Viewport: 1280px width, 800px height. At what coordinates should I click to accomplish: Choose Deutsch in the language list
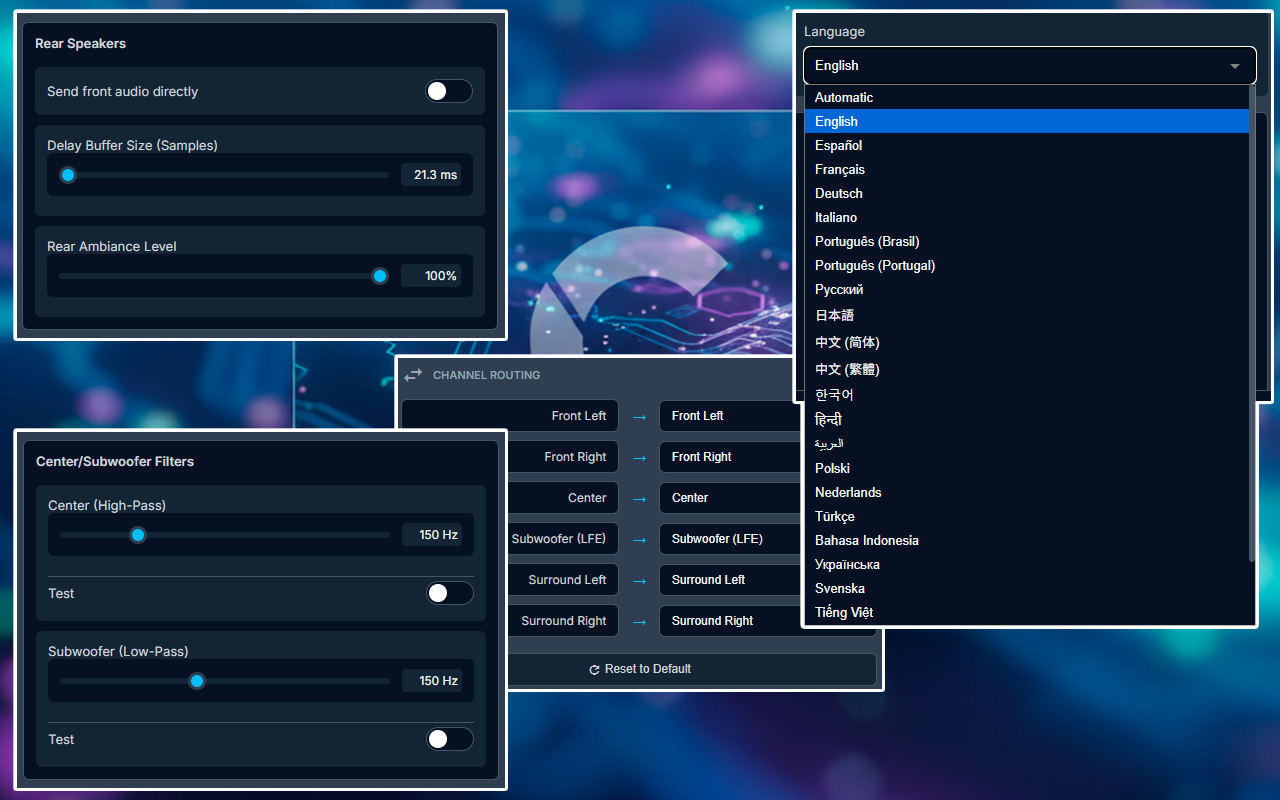pyautogui.click(x=839, y=194)
